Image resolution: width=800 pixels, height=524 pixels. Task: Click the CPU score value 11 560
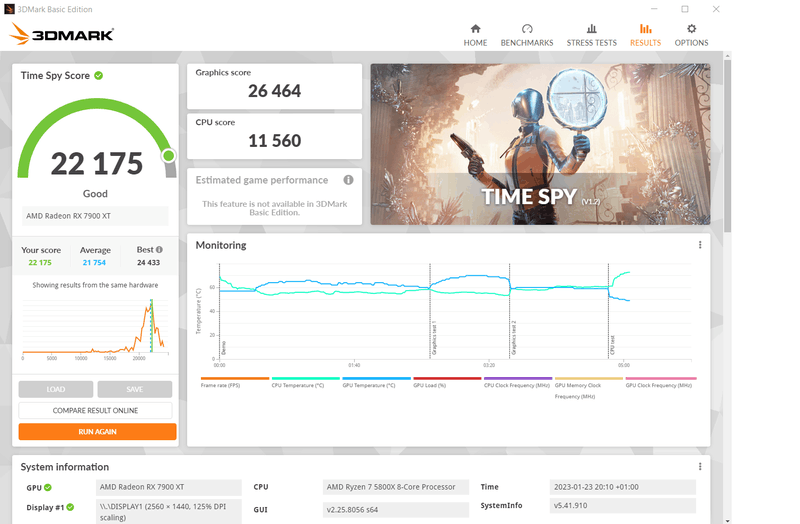click(274, 141)
